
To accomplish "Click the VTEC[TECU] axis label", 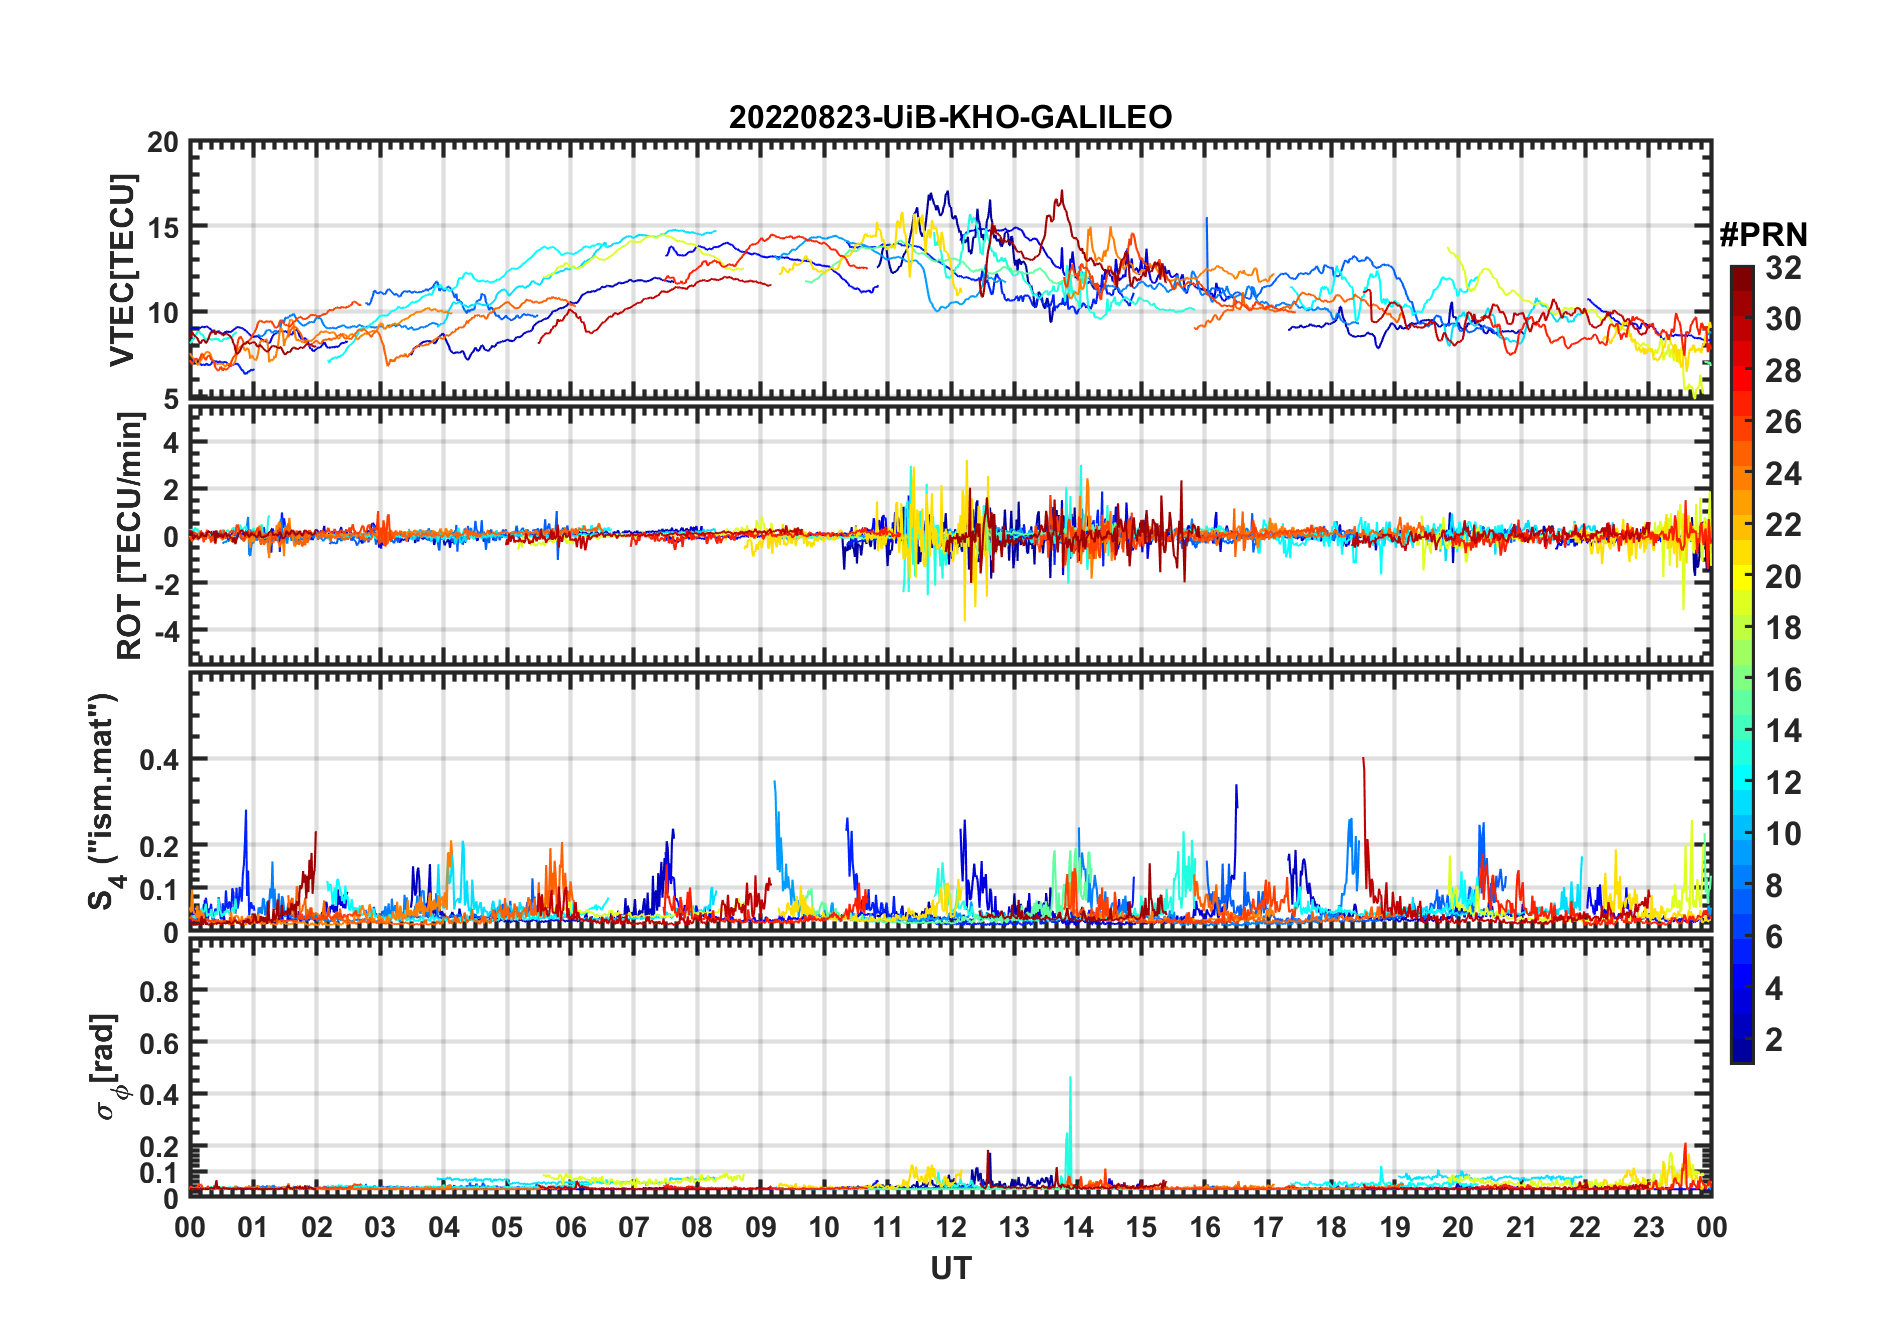I will [122, 270].
